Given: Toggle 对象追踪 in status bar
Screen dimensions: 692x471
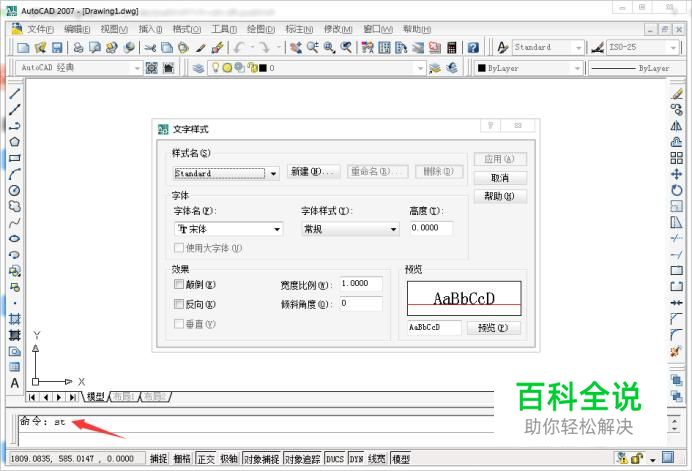Looking at the screenshot, I should tap(303, 459).
